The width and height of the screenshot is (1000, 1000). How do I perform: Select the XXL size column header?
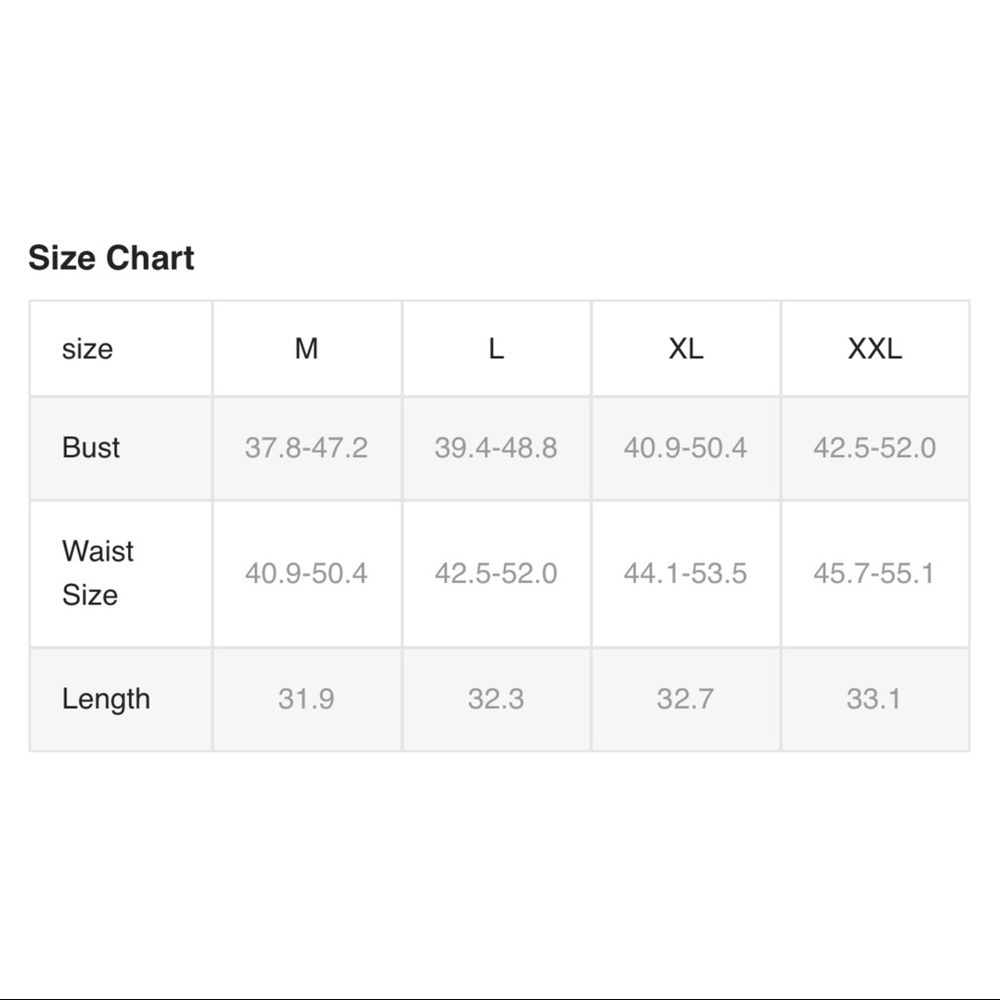point(874,349)
